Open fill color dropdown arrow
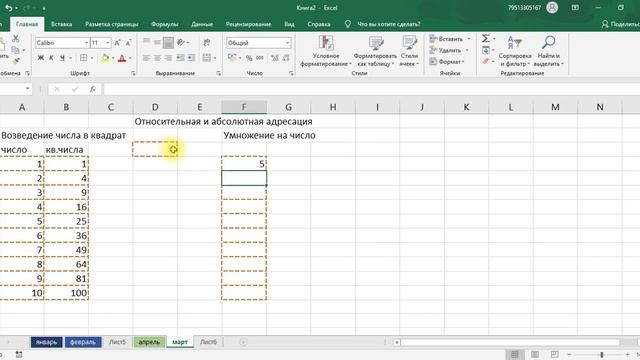Viewport: 640px width, 360px height. (113, 58)
